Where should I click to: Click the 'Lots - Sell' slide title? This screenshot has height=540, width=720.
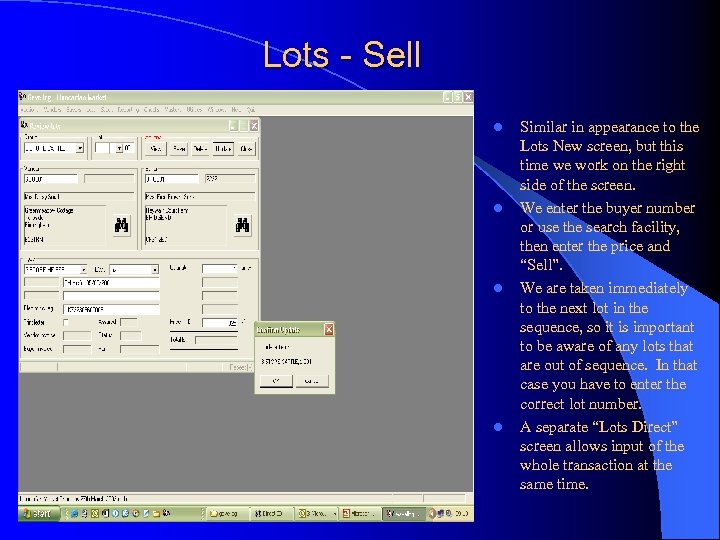(x=342, y=55)
